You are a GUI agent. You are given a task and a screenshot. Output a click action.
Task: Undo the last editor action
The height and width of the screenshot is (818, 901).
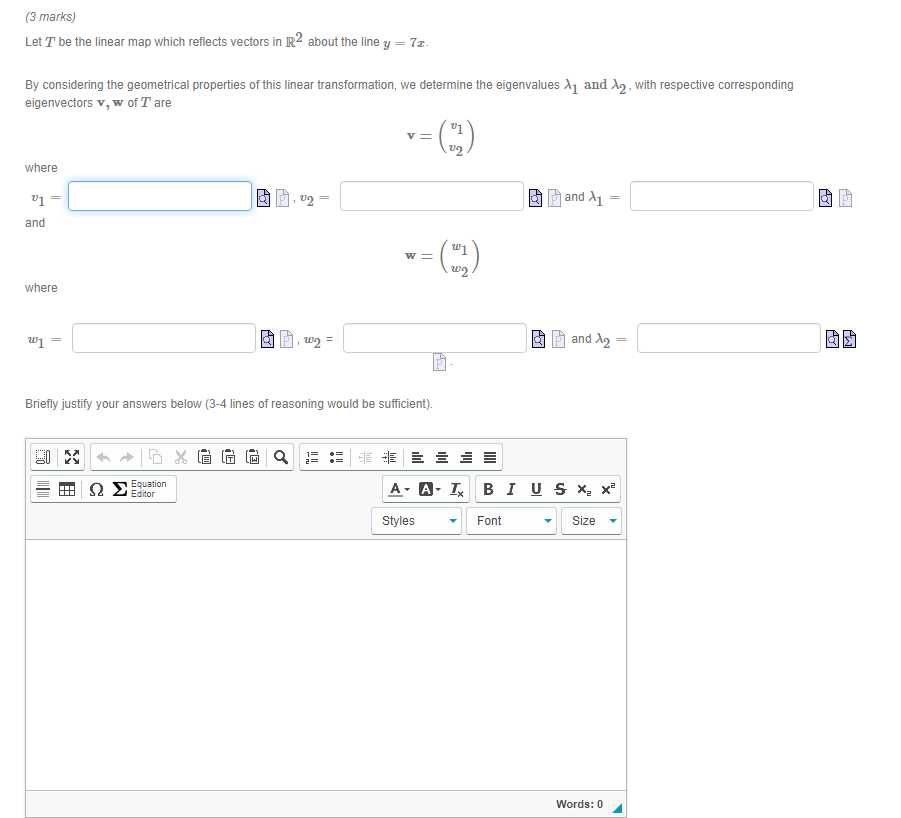click(103, 456)
